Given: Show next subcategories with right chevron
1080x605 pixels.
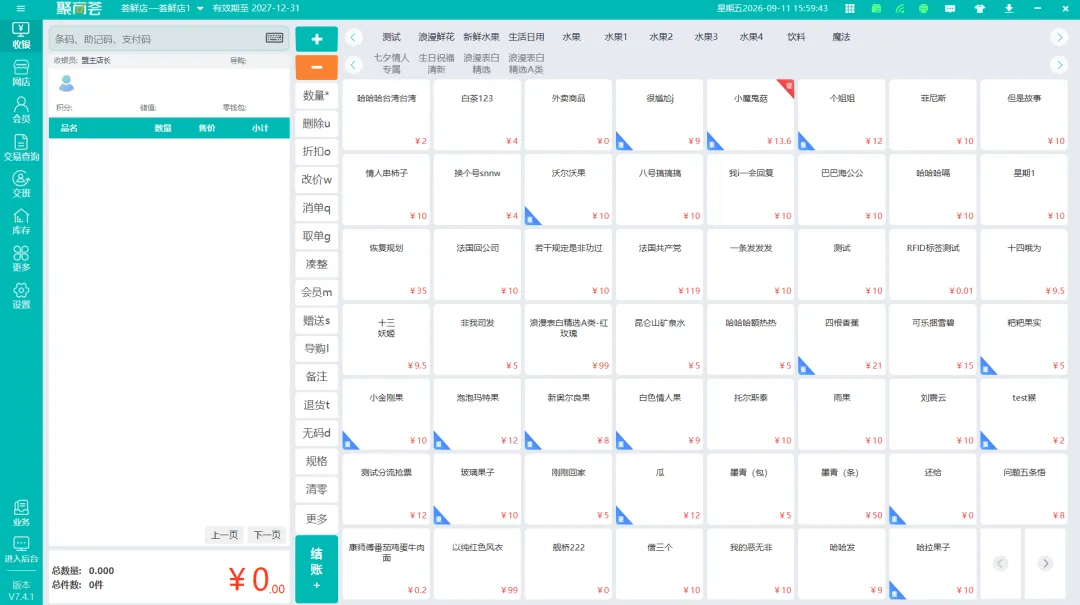Looking at the screenshot, I should tap(1059, 64).
